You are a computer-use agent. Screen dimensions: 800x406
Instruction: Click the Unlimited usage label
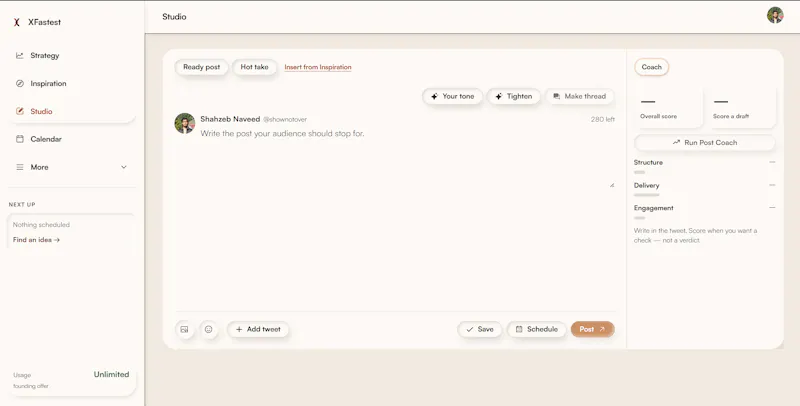point(111,374)
